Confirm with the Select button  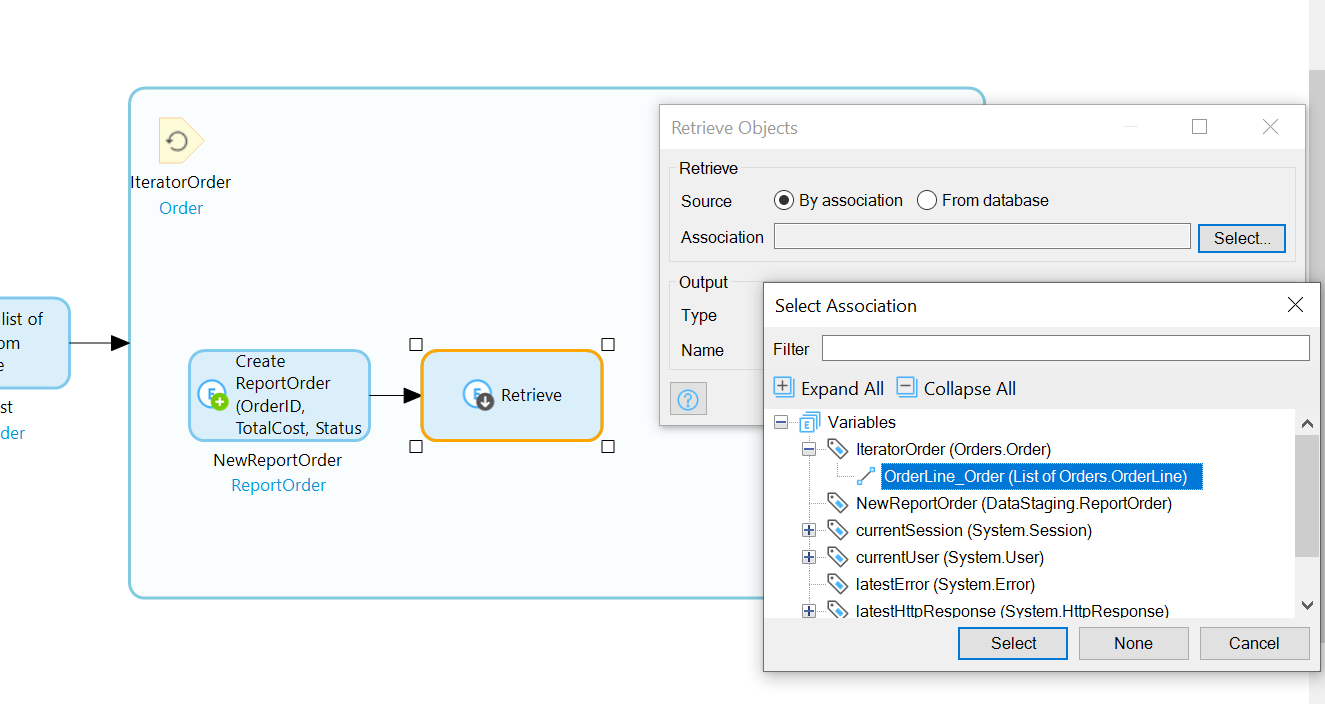pos(1012,643)
